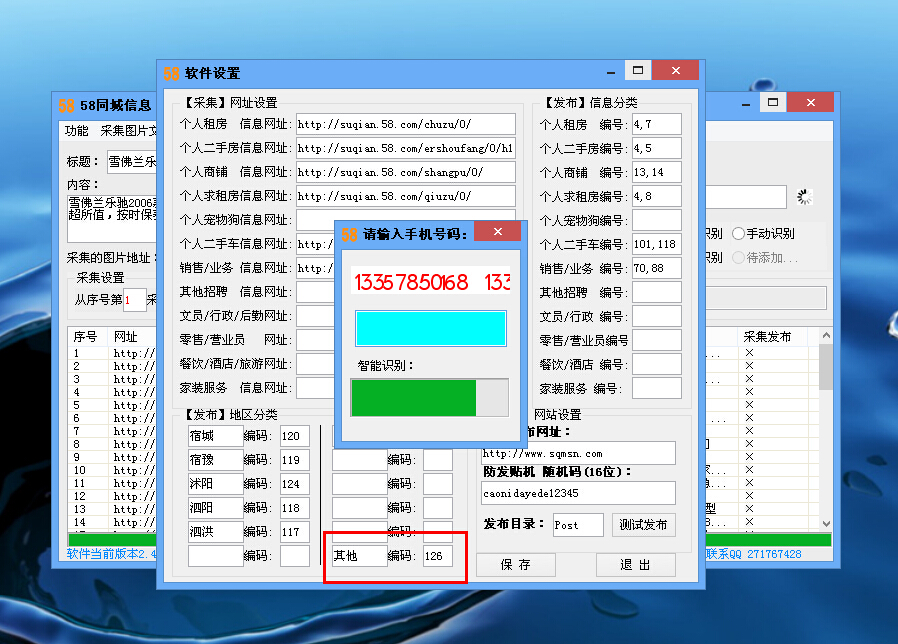Open the 采集图片 menu
Image resolution: width=898 pixels, height=644 pixels.
(x=128, y=131)
